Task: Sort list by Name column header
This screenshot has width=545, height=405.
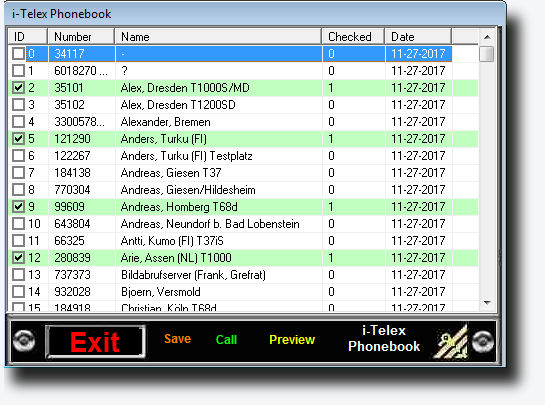Action: click(x=218, y=37)
